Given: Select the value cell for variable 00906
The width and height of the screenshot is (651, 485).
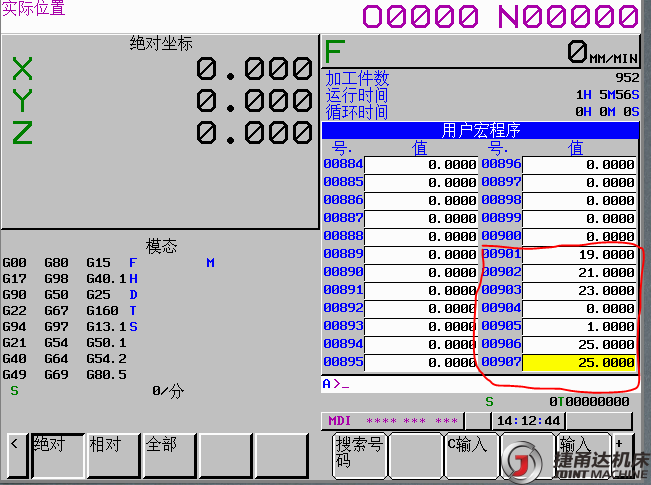Looking at the screenshot, I should point(580,344).
